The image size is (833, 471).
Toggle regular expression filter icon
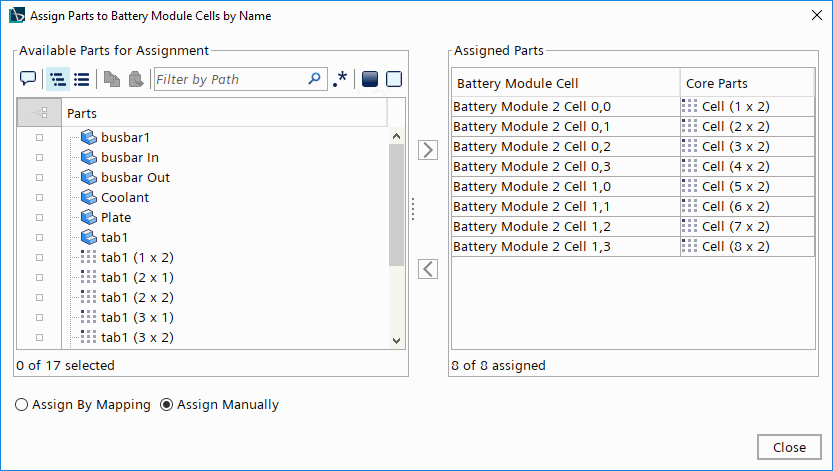point(341,79)
